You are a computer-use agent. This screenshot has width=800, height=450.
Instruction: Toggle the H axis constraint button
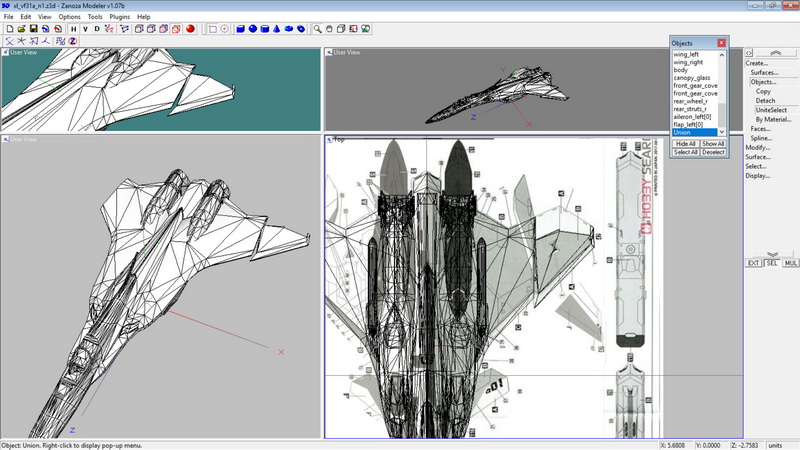coord(73,29)
